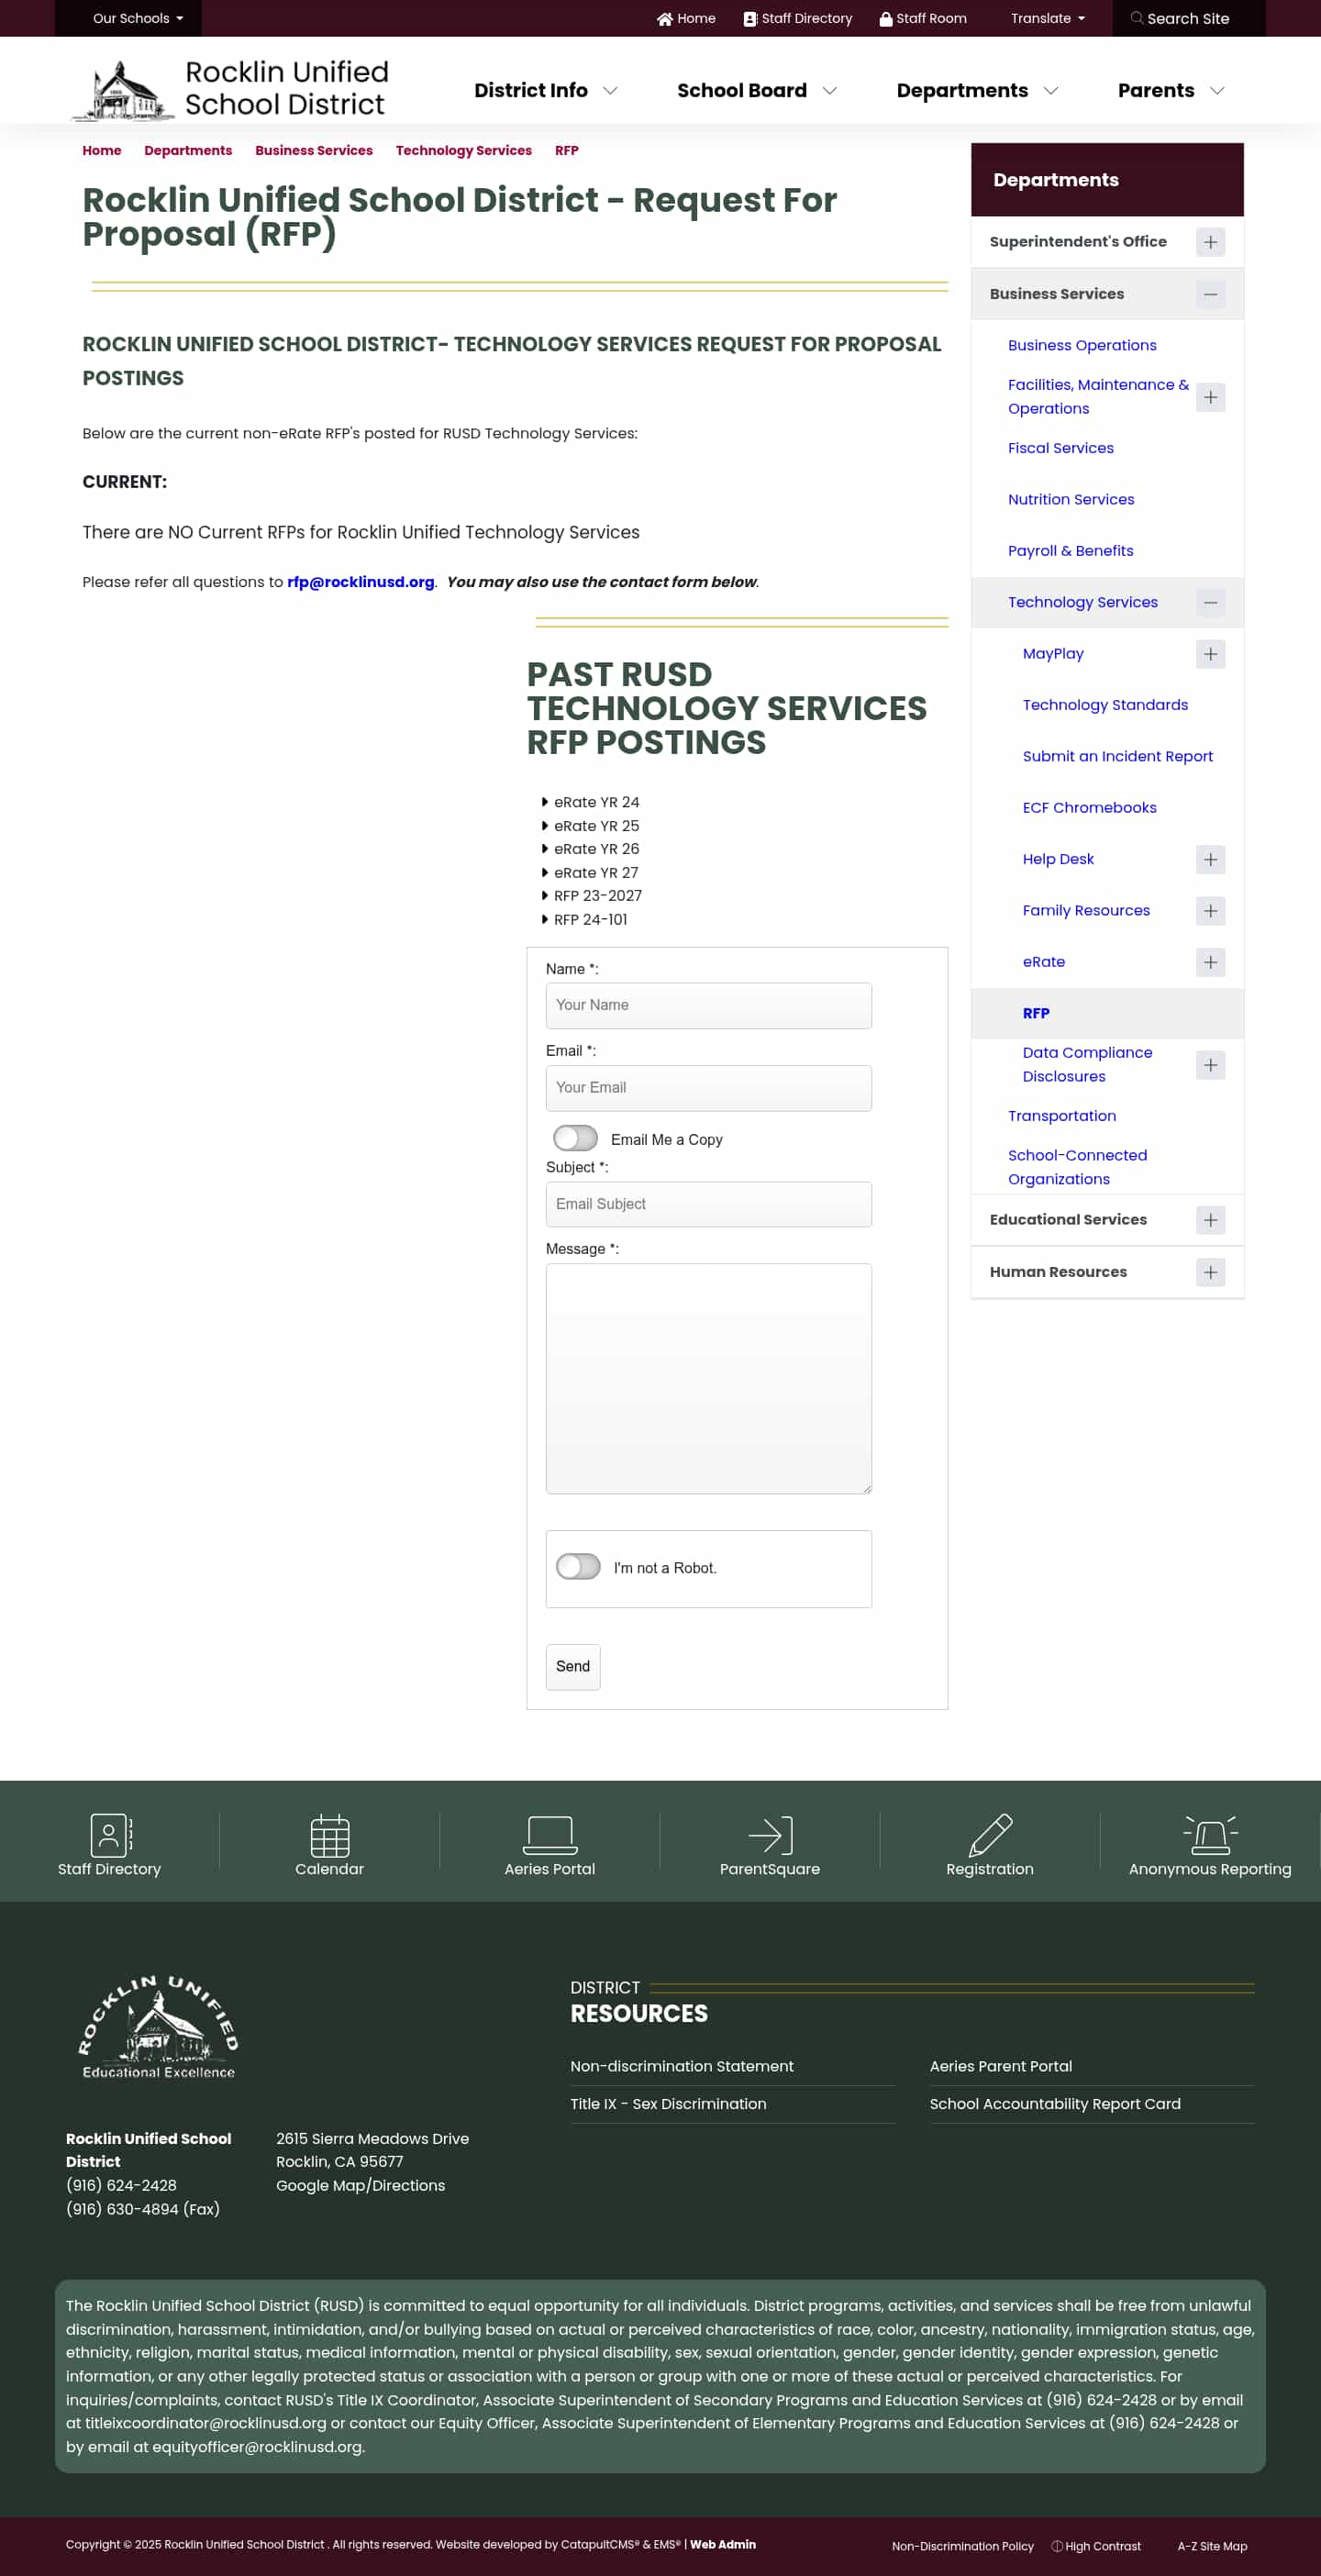The height and width of the screenshot is (2576, 1321).
Task: Open the District Info menu
Action: click(x=544, y=90)
